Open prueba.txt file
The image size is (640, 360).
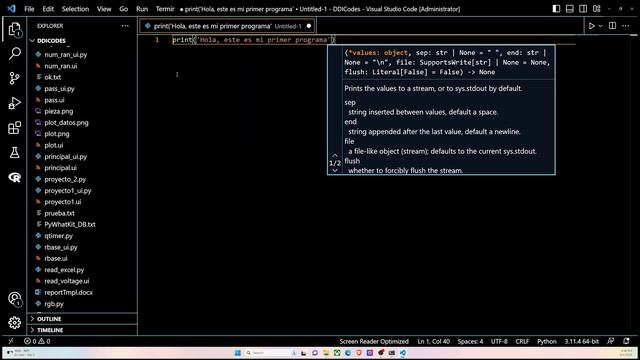point(59,213)
